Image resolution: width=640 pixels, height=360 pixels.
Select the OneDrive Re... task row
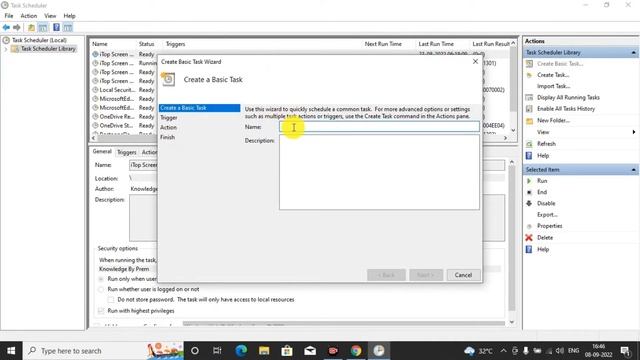click(123, 117)
